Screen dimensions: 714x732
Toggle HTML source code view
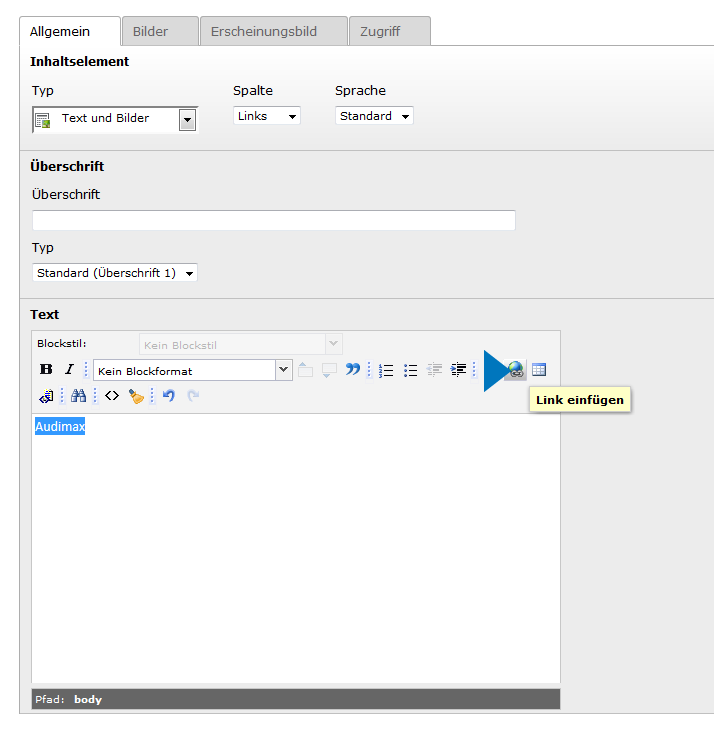[112, 396]
